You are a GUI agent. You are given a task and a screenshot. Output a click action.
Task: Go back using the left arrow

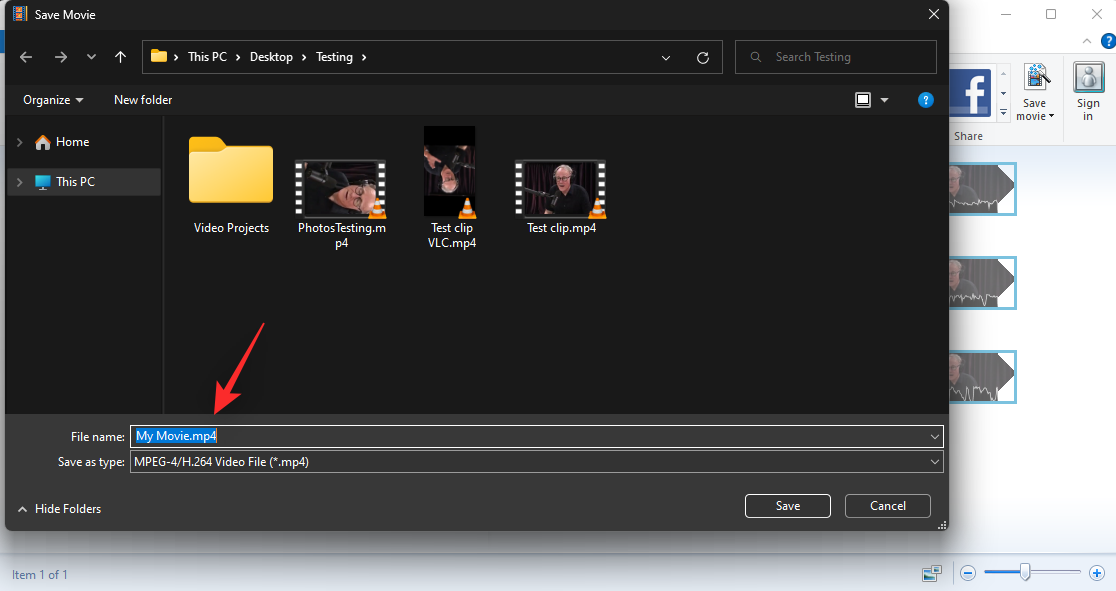point(26,57)
